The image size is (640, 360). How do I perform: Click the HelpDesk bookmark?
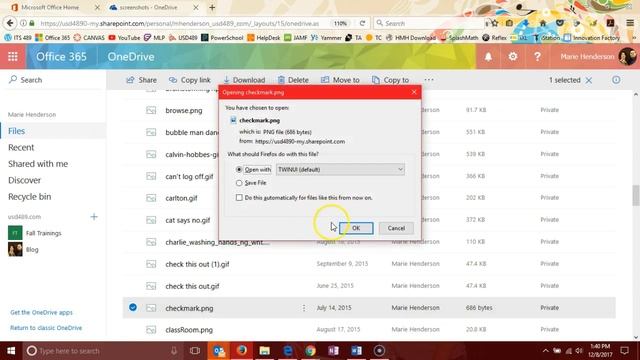pyautogui.click(x=264, y=38)
